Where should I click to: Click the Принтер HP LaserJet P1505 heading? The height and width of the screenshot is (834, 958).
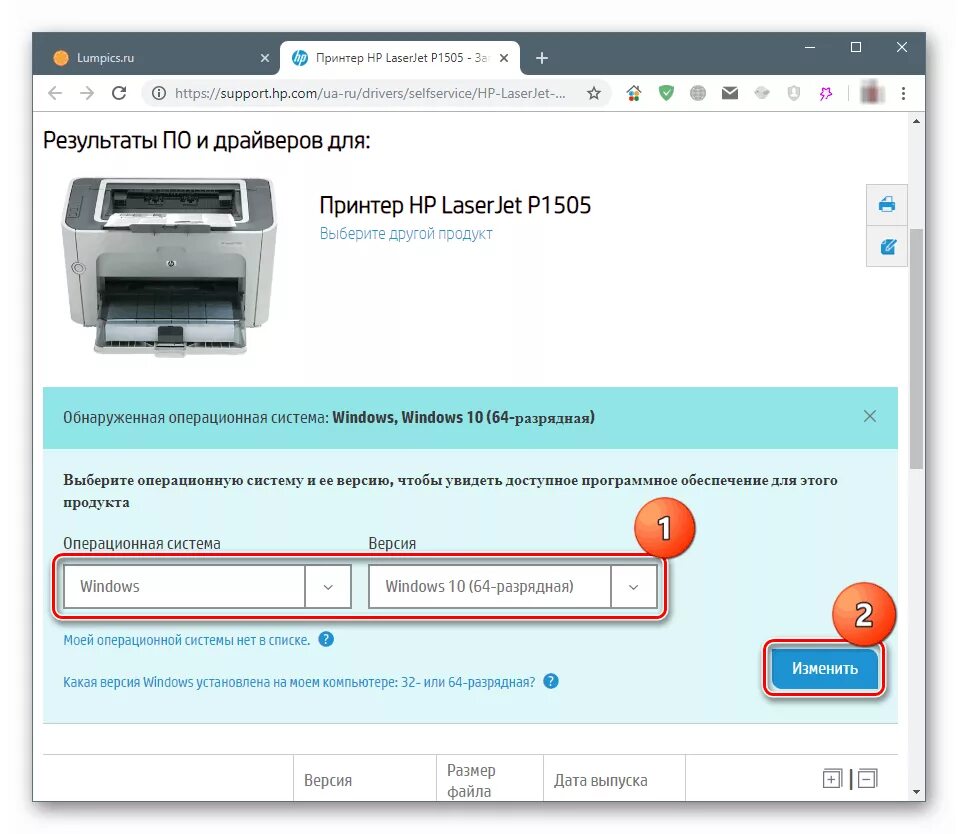455,205
